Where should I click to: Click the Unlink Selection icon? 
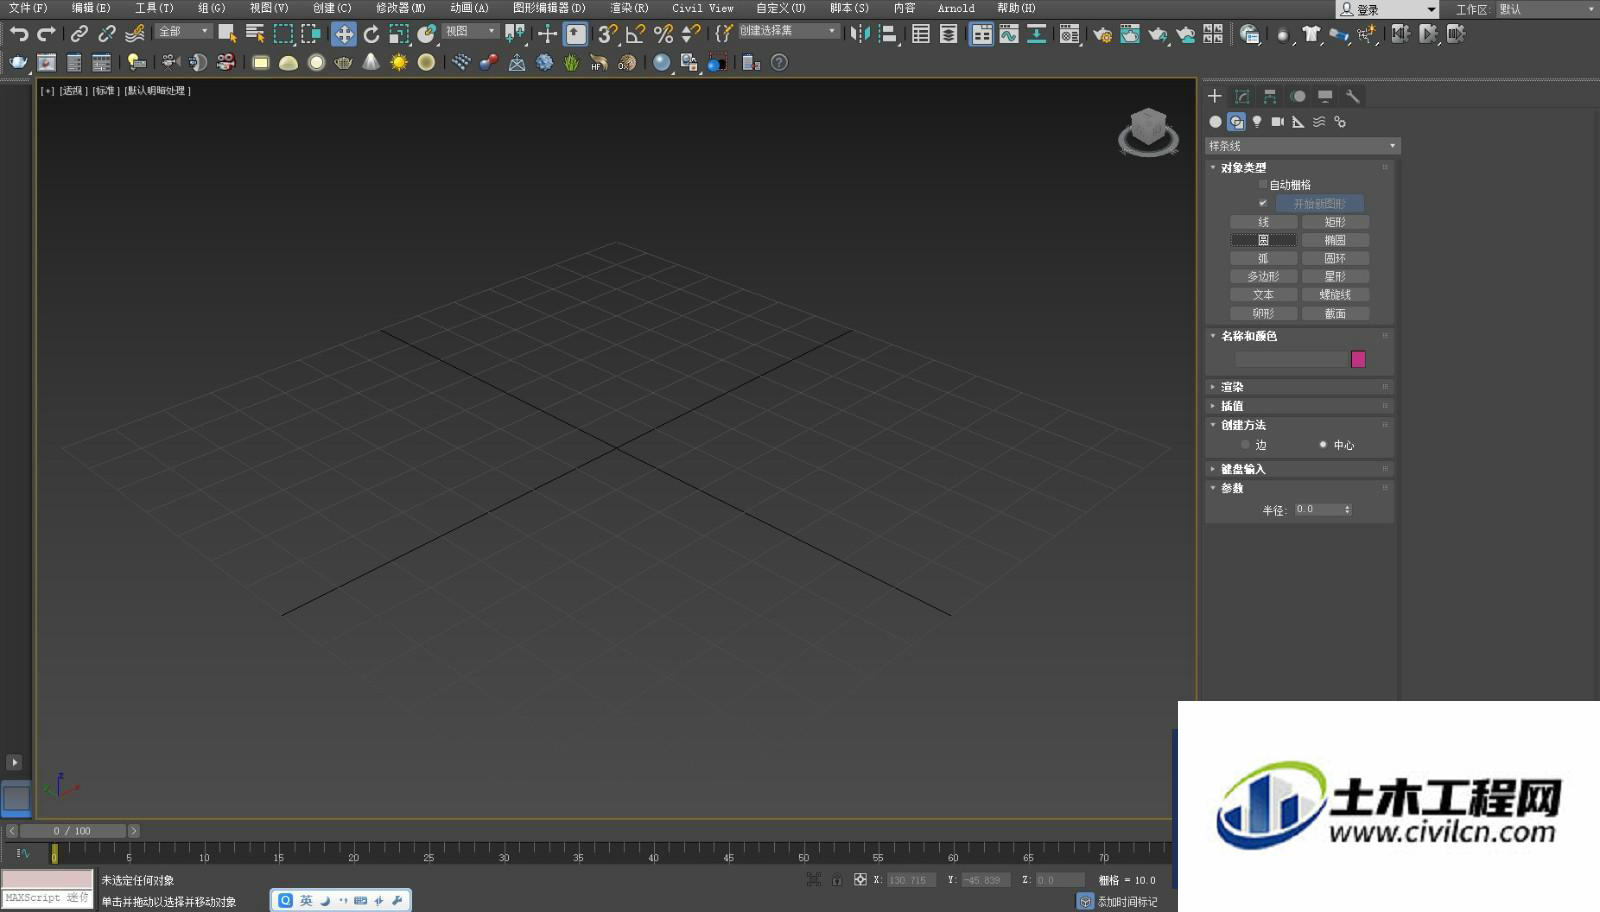tap(107, 34)
